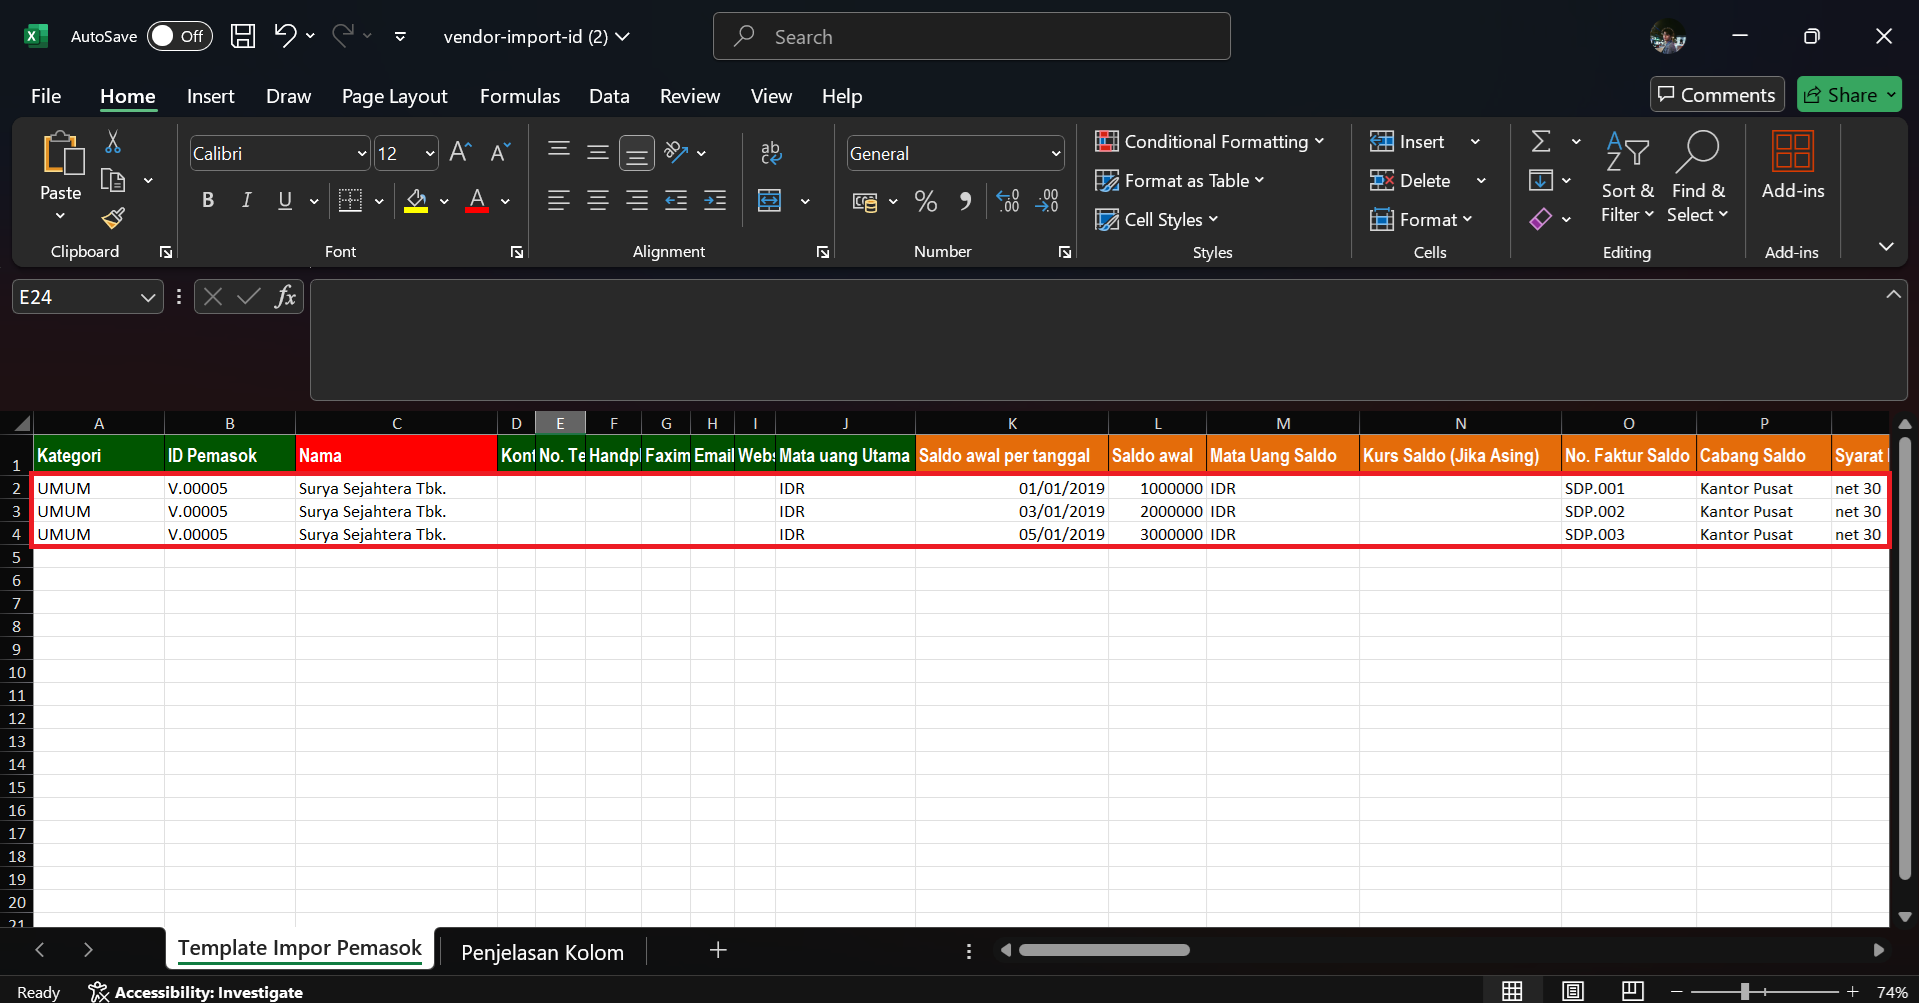Image resolution: width=1919 pixels, height=1003 pixels.
Task: Switch to the Penjelasan Kolom sheet tab
Action: point(542,952)
